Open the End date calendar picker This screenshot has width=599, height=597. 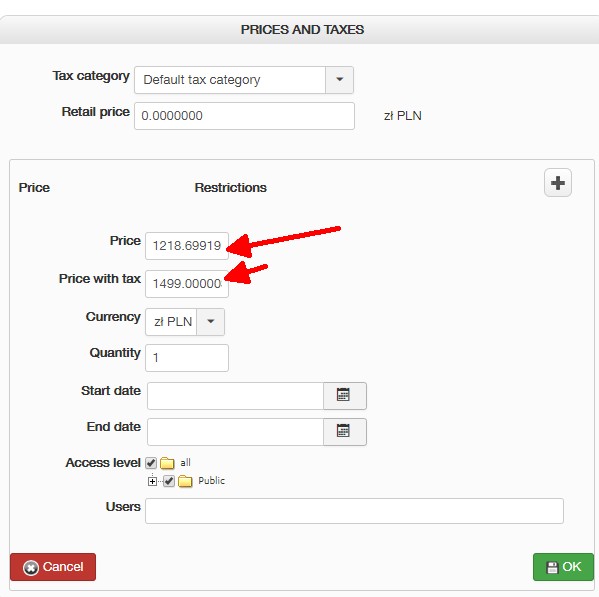pyautogui.click(x=345, y=432)
